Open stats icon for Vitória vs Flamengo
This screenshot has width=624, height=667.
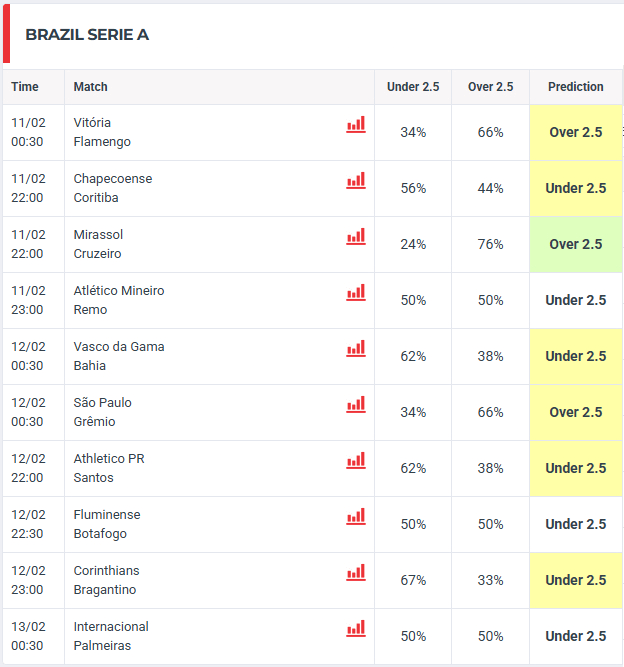[356, 125]
